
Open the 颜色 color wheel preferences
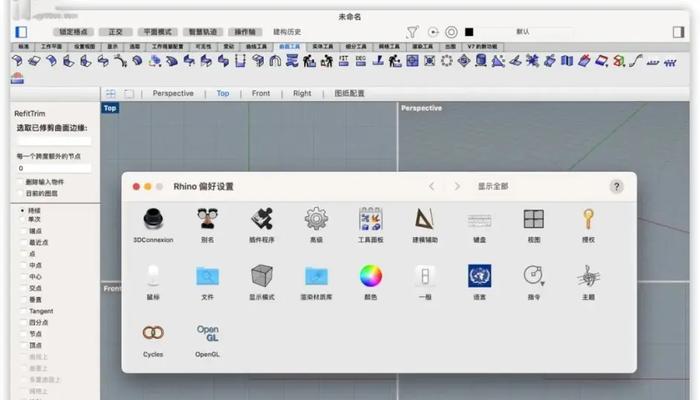click(x=371, y=276)
